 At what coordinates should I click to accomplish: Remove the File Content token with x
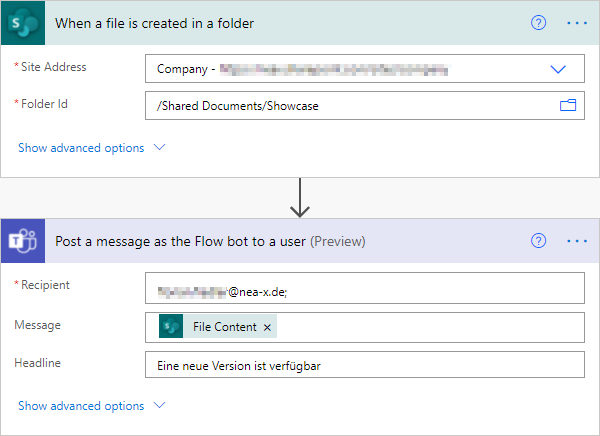268,327
